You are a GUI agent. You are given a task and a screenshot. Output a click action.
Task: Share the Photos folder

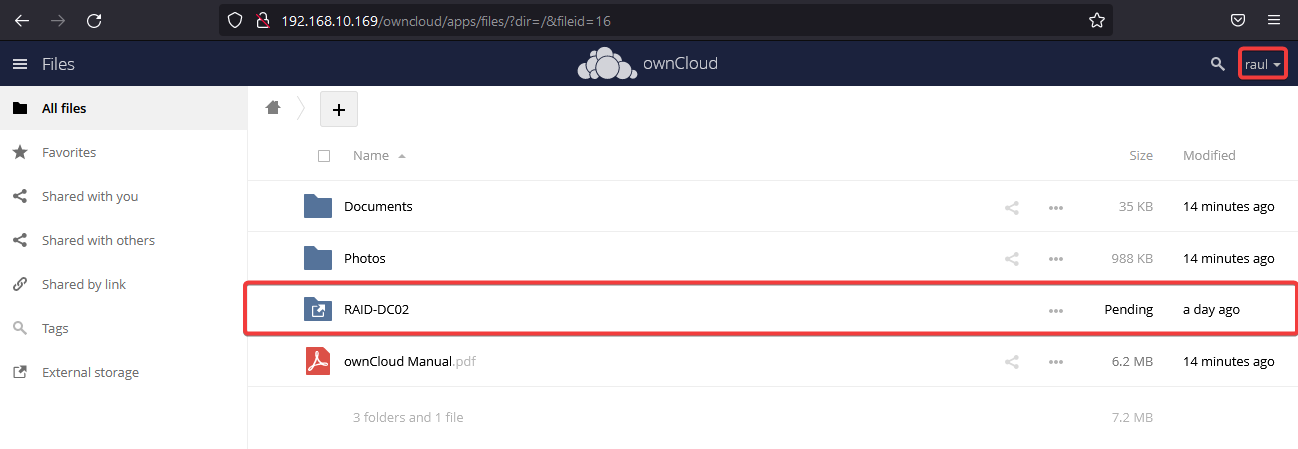tap(1012, 259)
